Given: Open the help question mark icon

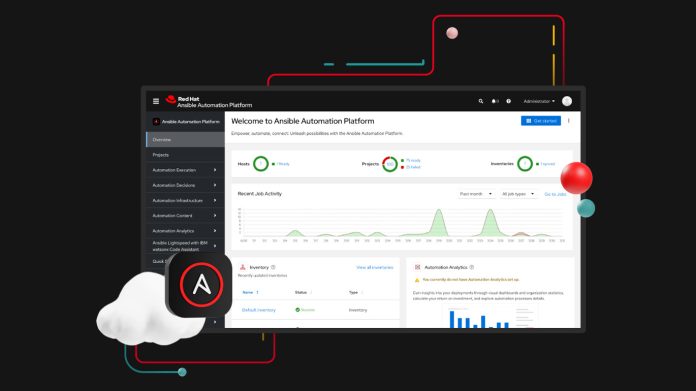Looking at the screenshot, I should point(509,101).
